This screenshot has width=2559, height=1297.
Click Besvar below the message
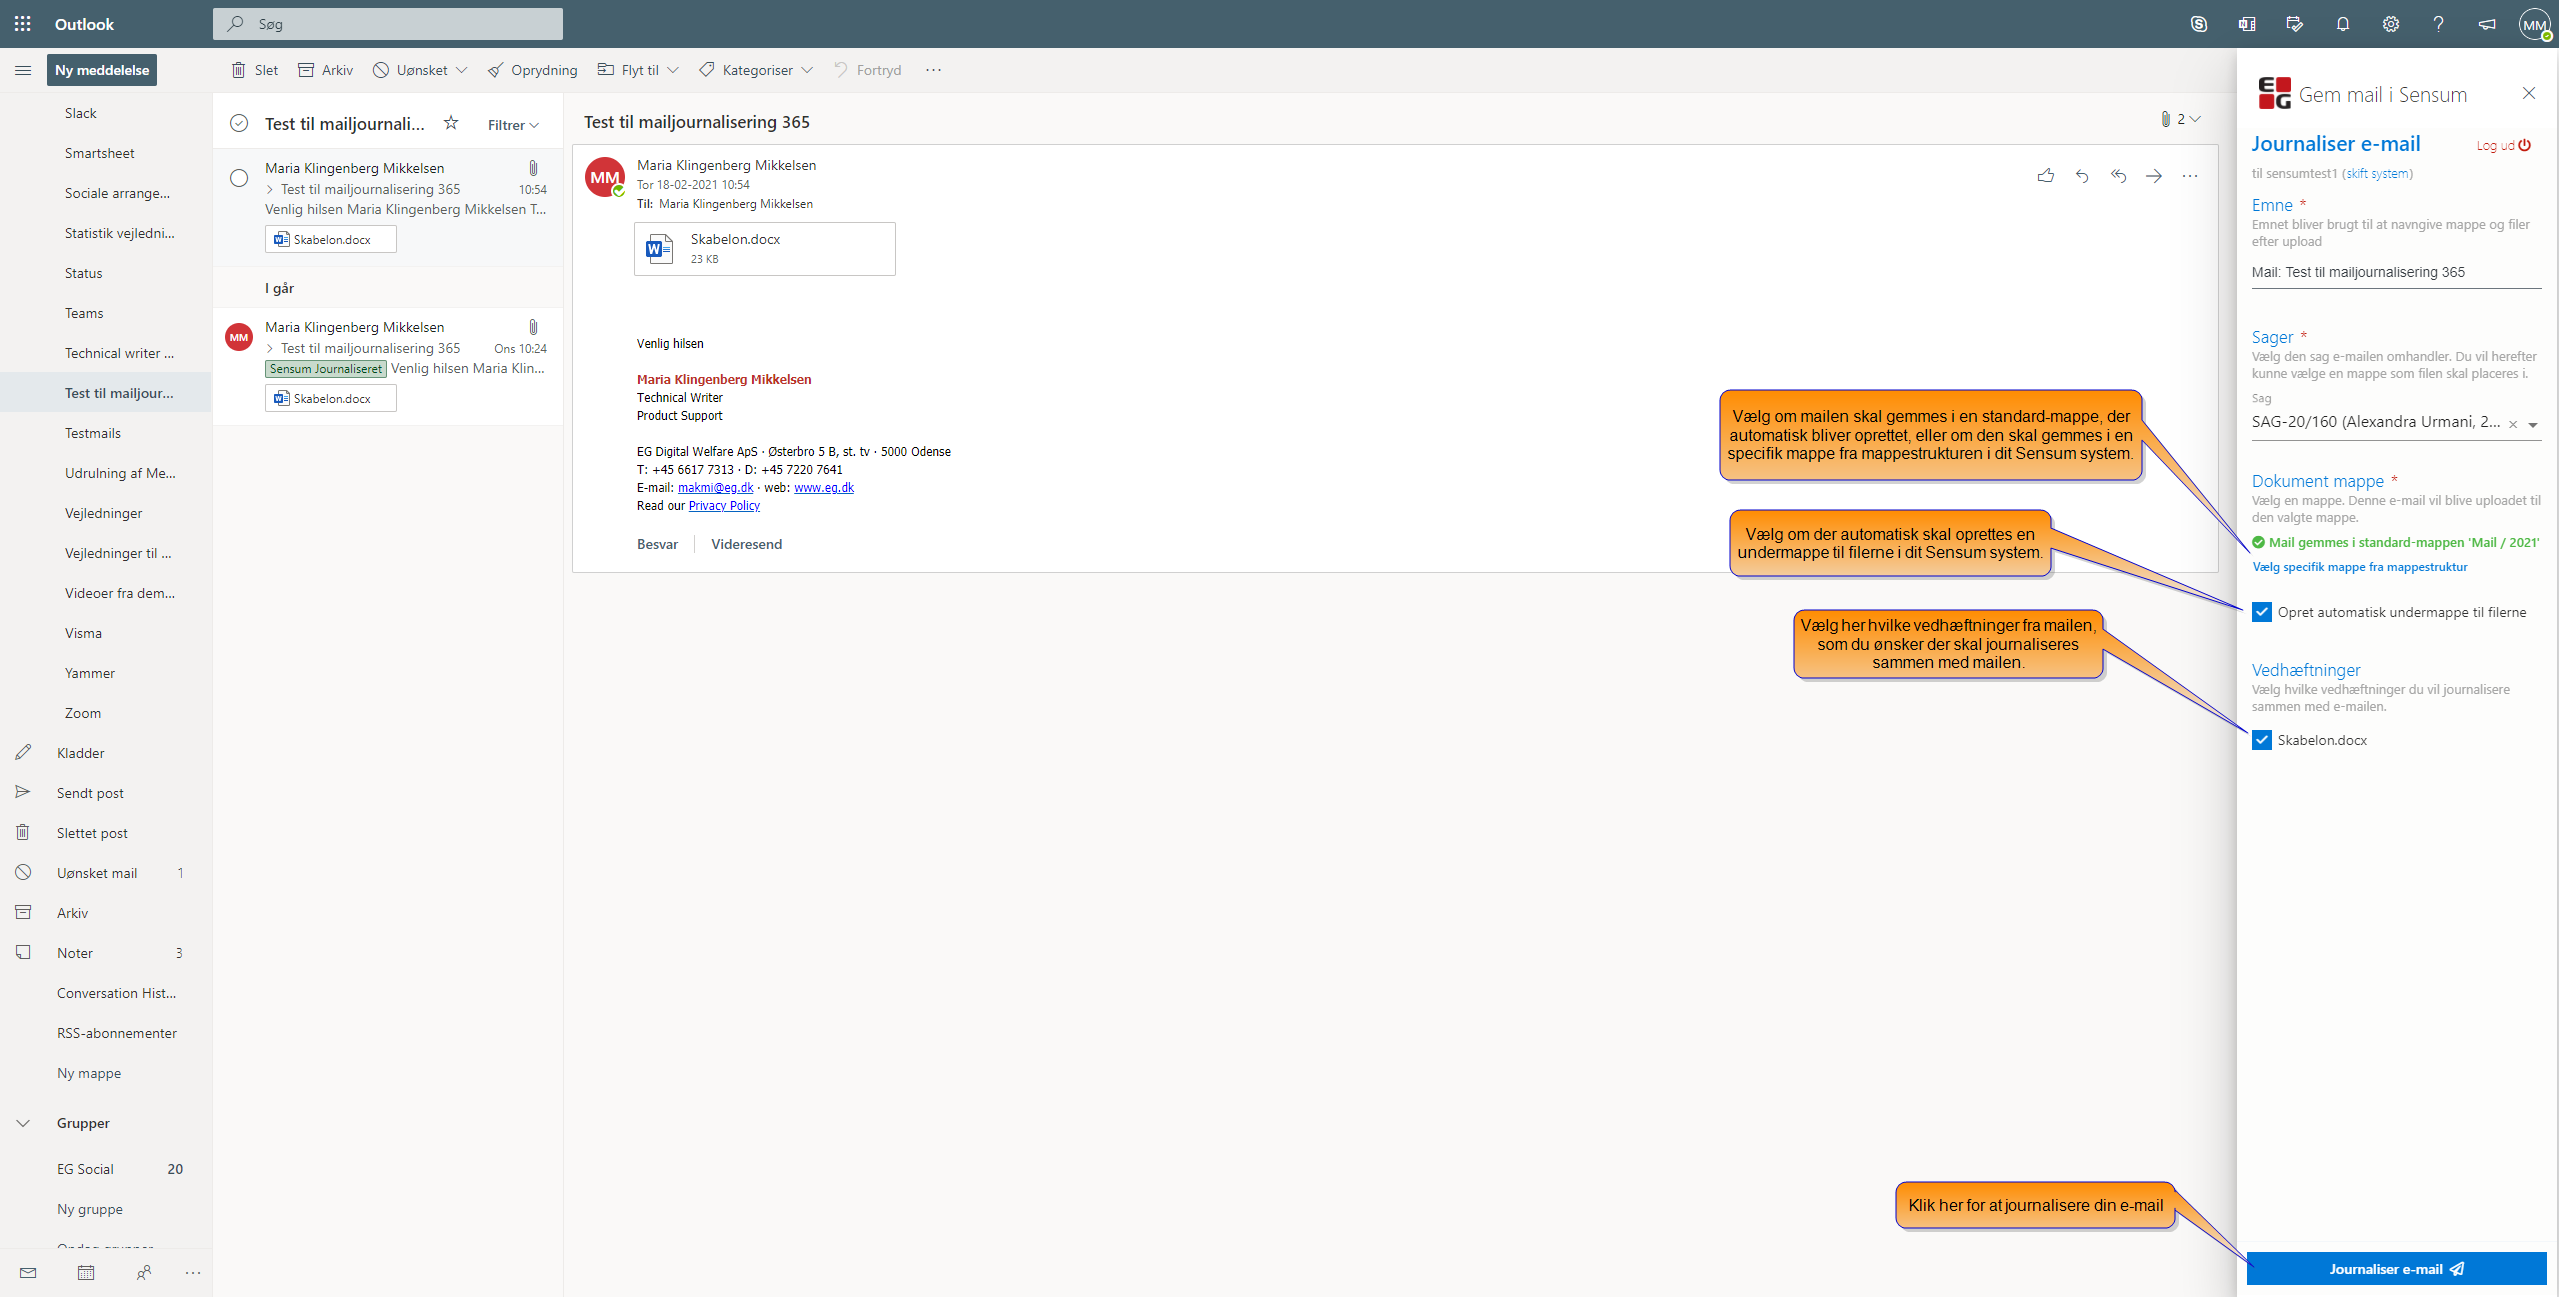coord(657,544)
